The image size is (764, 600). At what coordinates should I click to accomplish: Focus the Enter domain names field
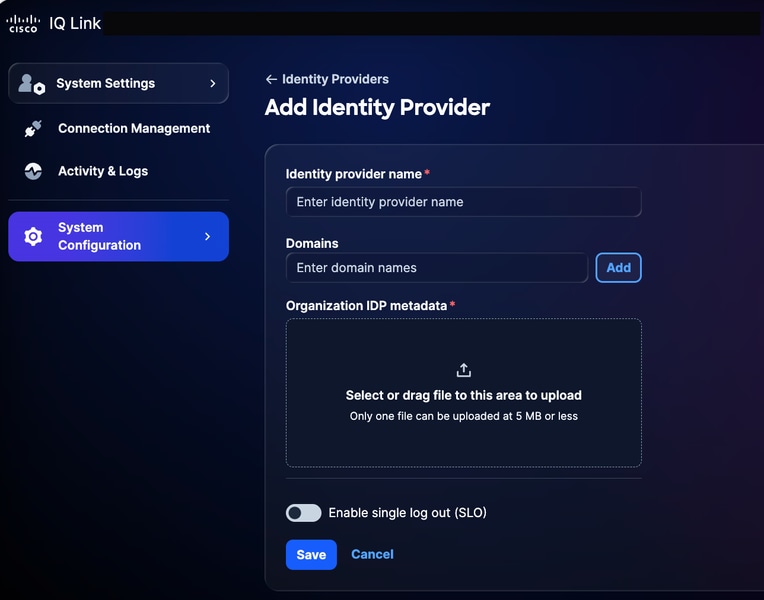(437, 268)
